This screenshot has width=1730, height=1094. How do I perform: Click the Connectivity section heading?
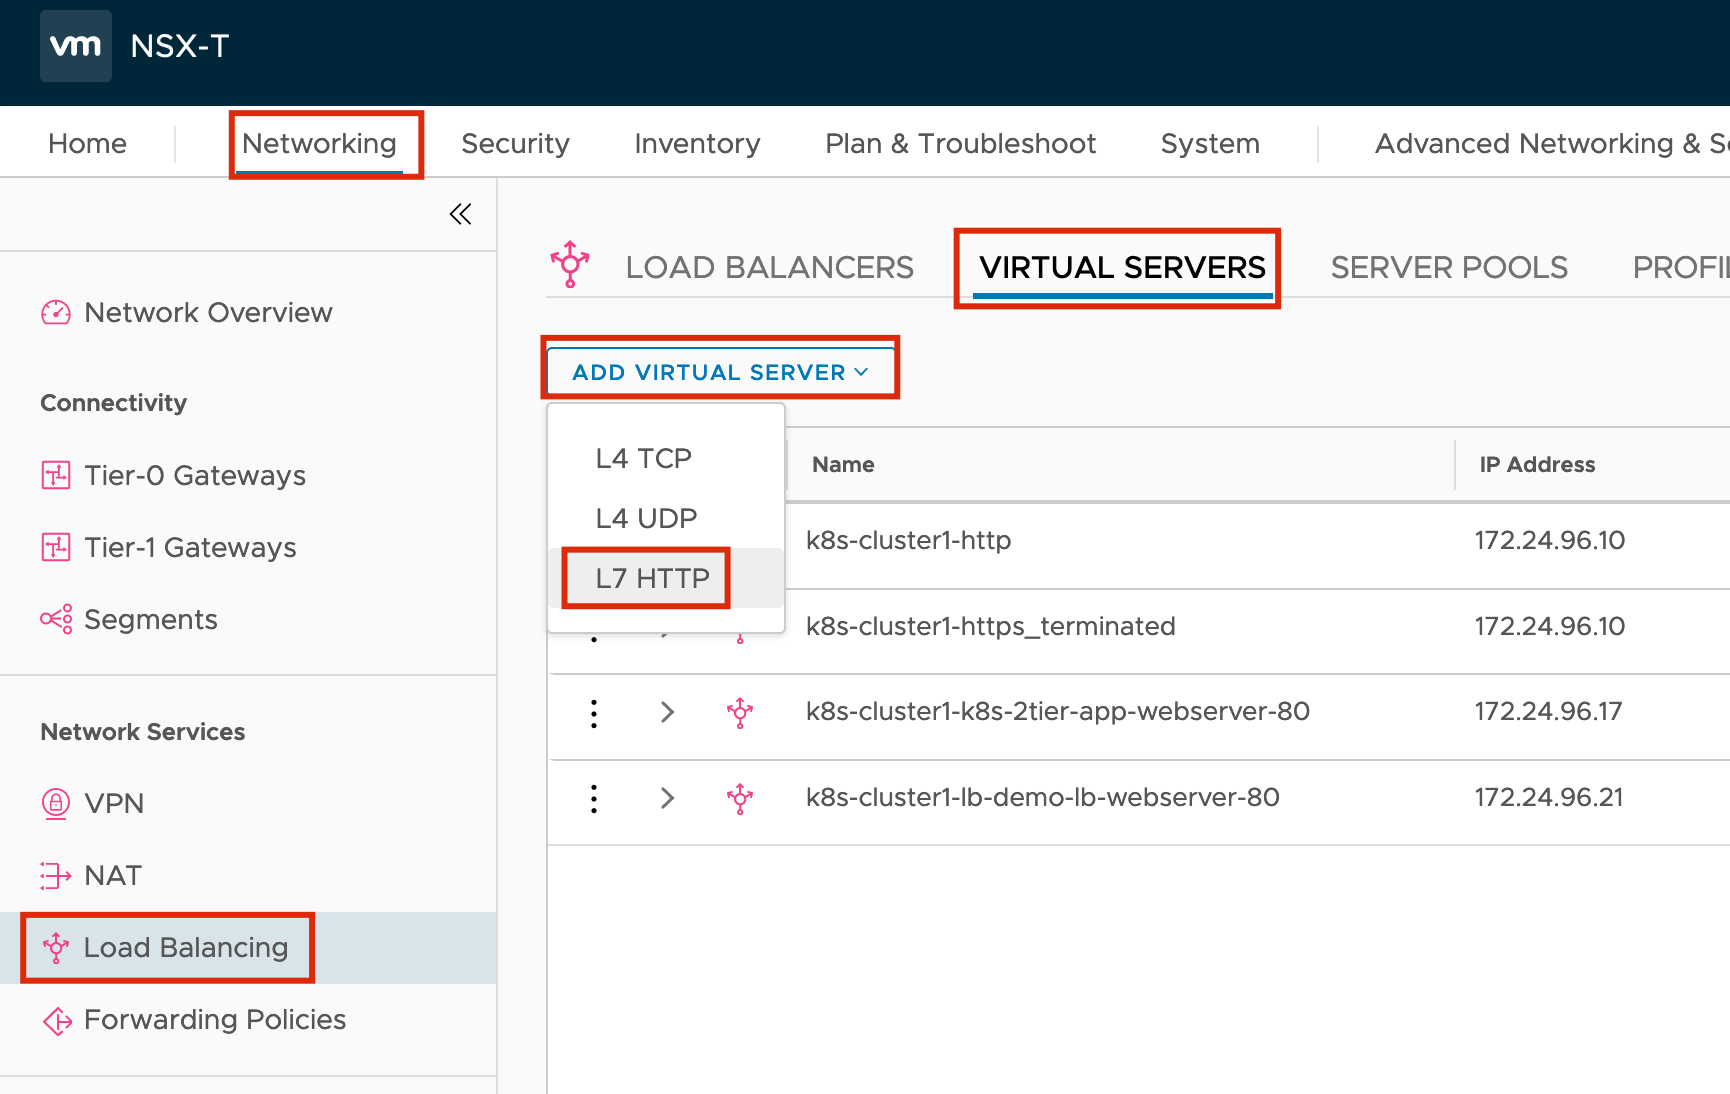click(113, 403)
